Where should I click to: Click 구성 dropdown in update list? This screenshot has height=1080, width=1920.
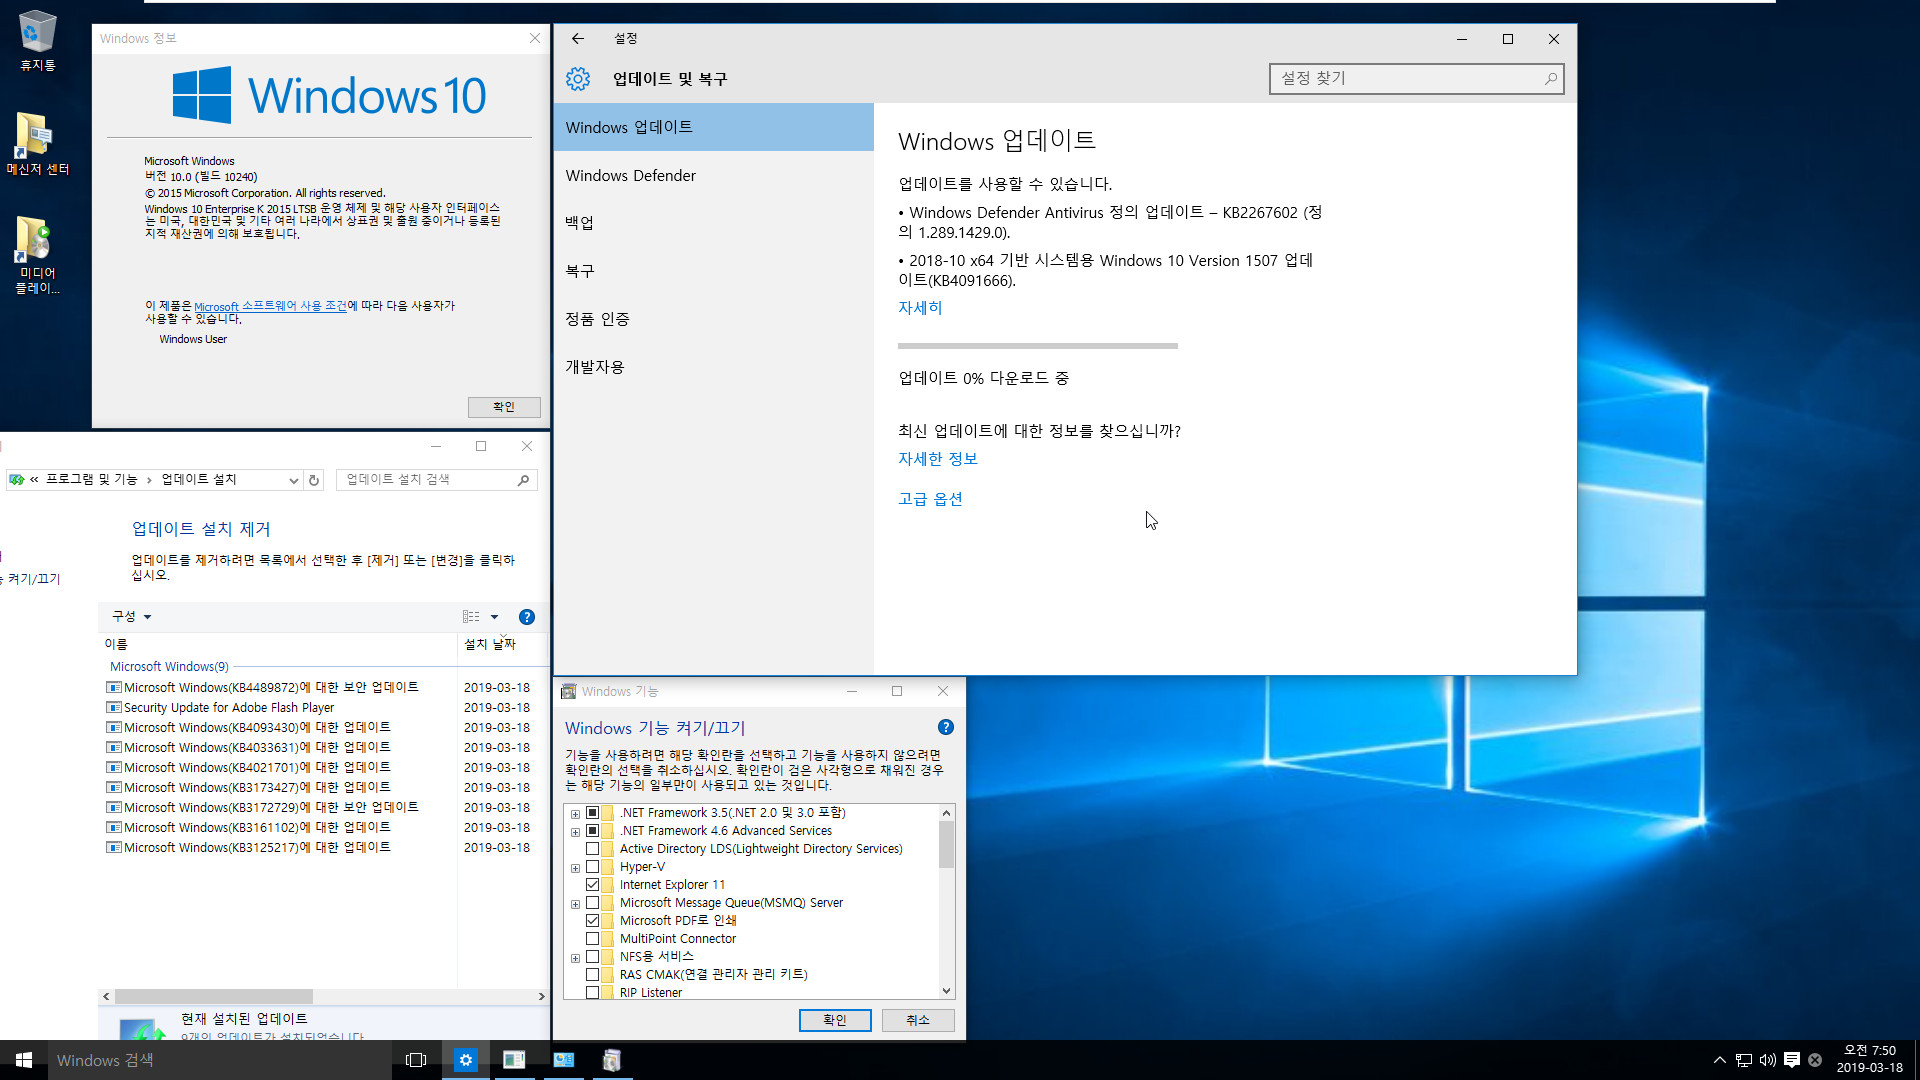pos(128,616)
